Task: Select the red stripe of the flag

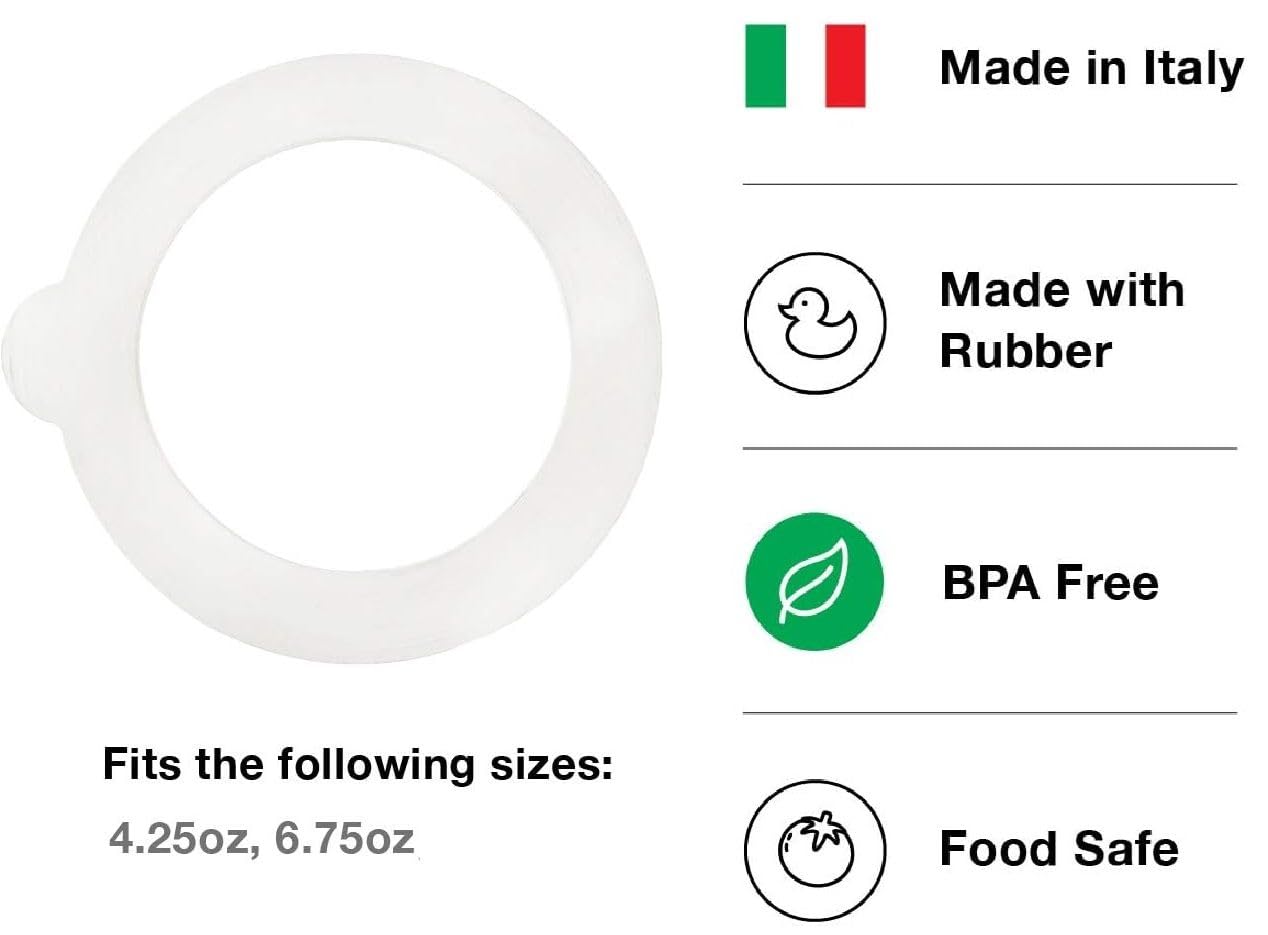Action: [845, 67]
